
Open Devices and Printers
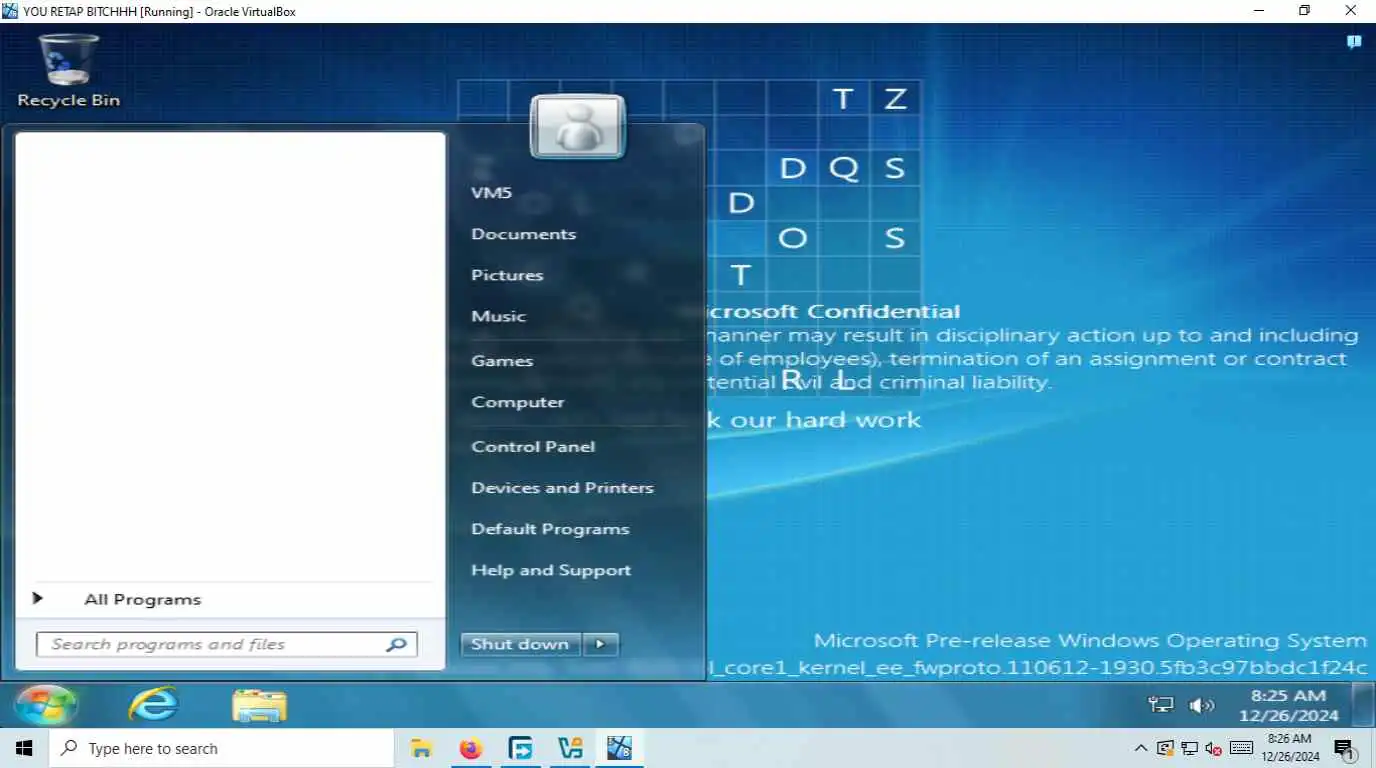[x=562, y=488]
